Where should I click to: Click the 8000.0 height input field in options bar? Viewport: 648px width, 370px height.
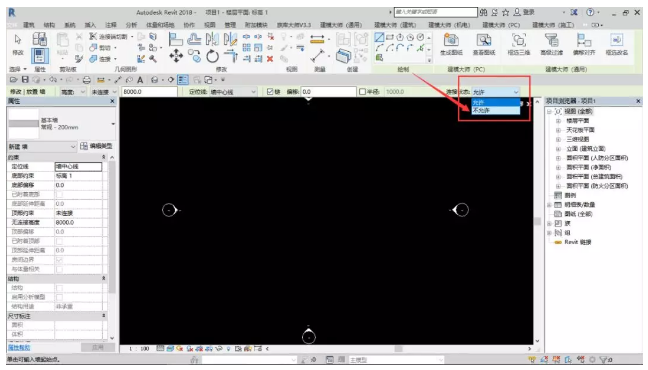[149, 92]
